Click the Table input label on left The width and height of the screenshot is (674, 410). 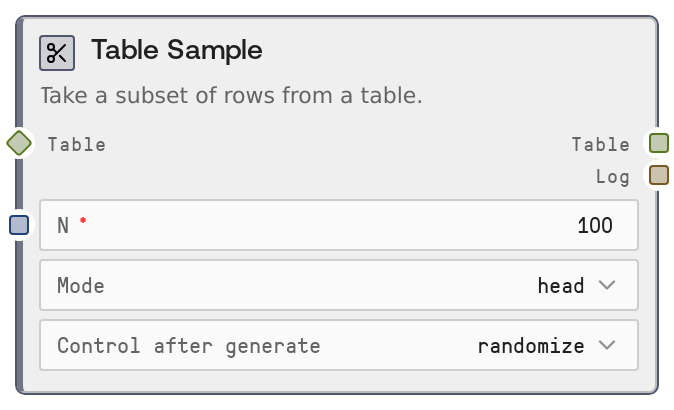[x=77, y=144]
